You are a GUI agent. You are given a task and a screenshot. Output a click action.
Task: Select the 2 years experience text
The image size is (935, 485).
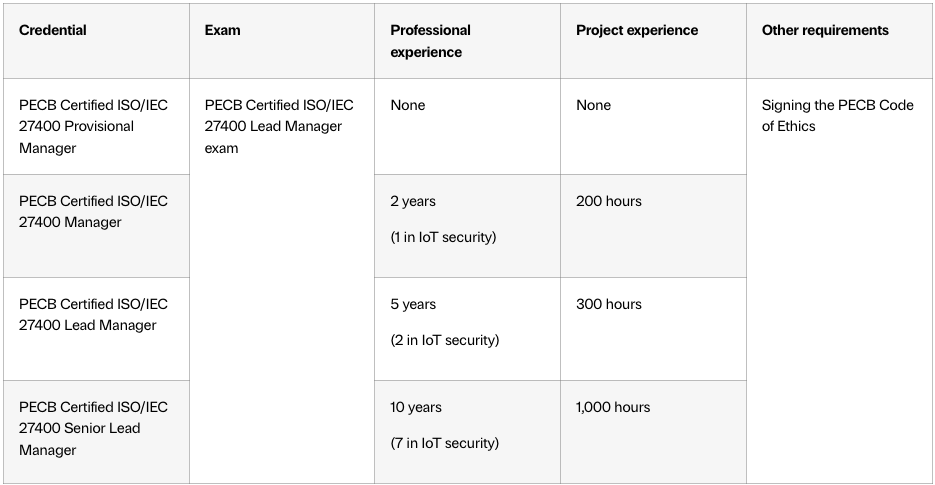pyautogui.click(x=413, y=201)
